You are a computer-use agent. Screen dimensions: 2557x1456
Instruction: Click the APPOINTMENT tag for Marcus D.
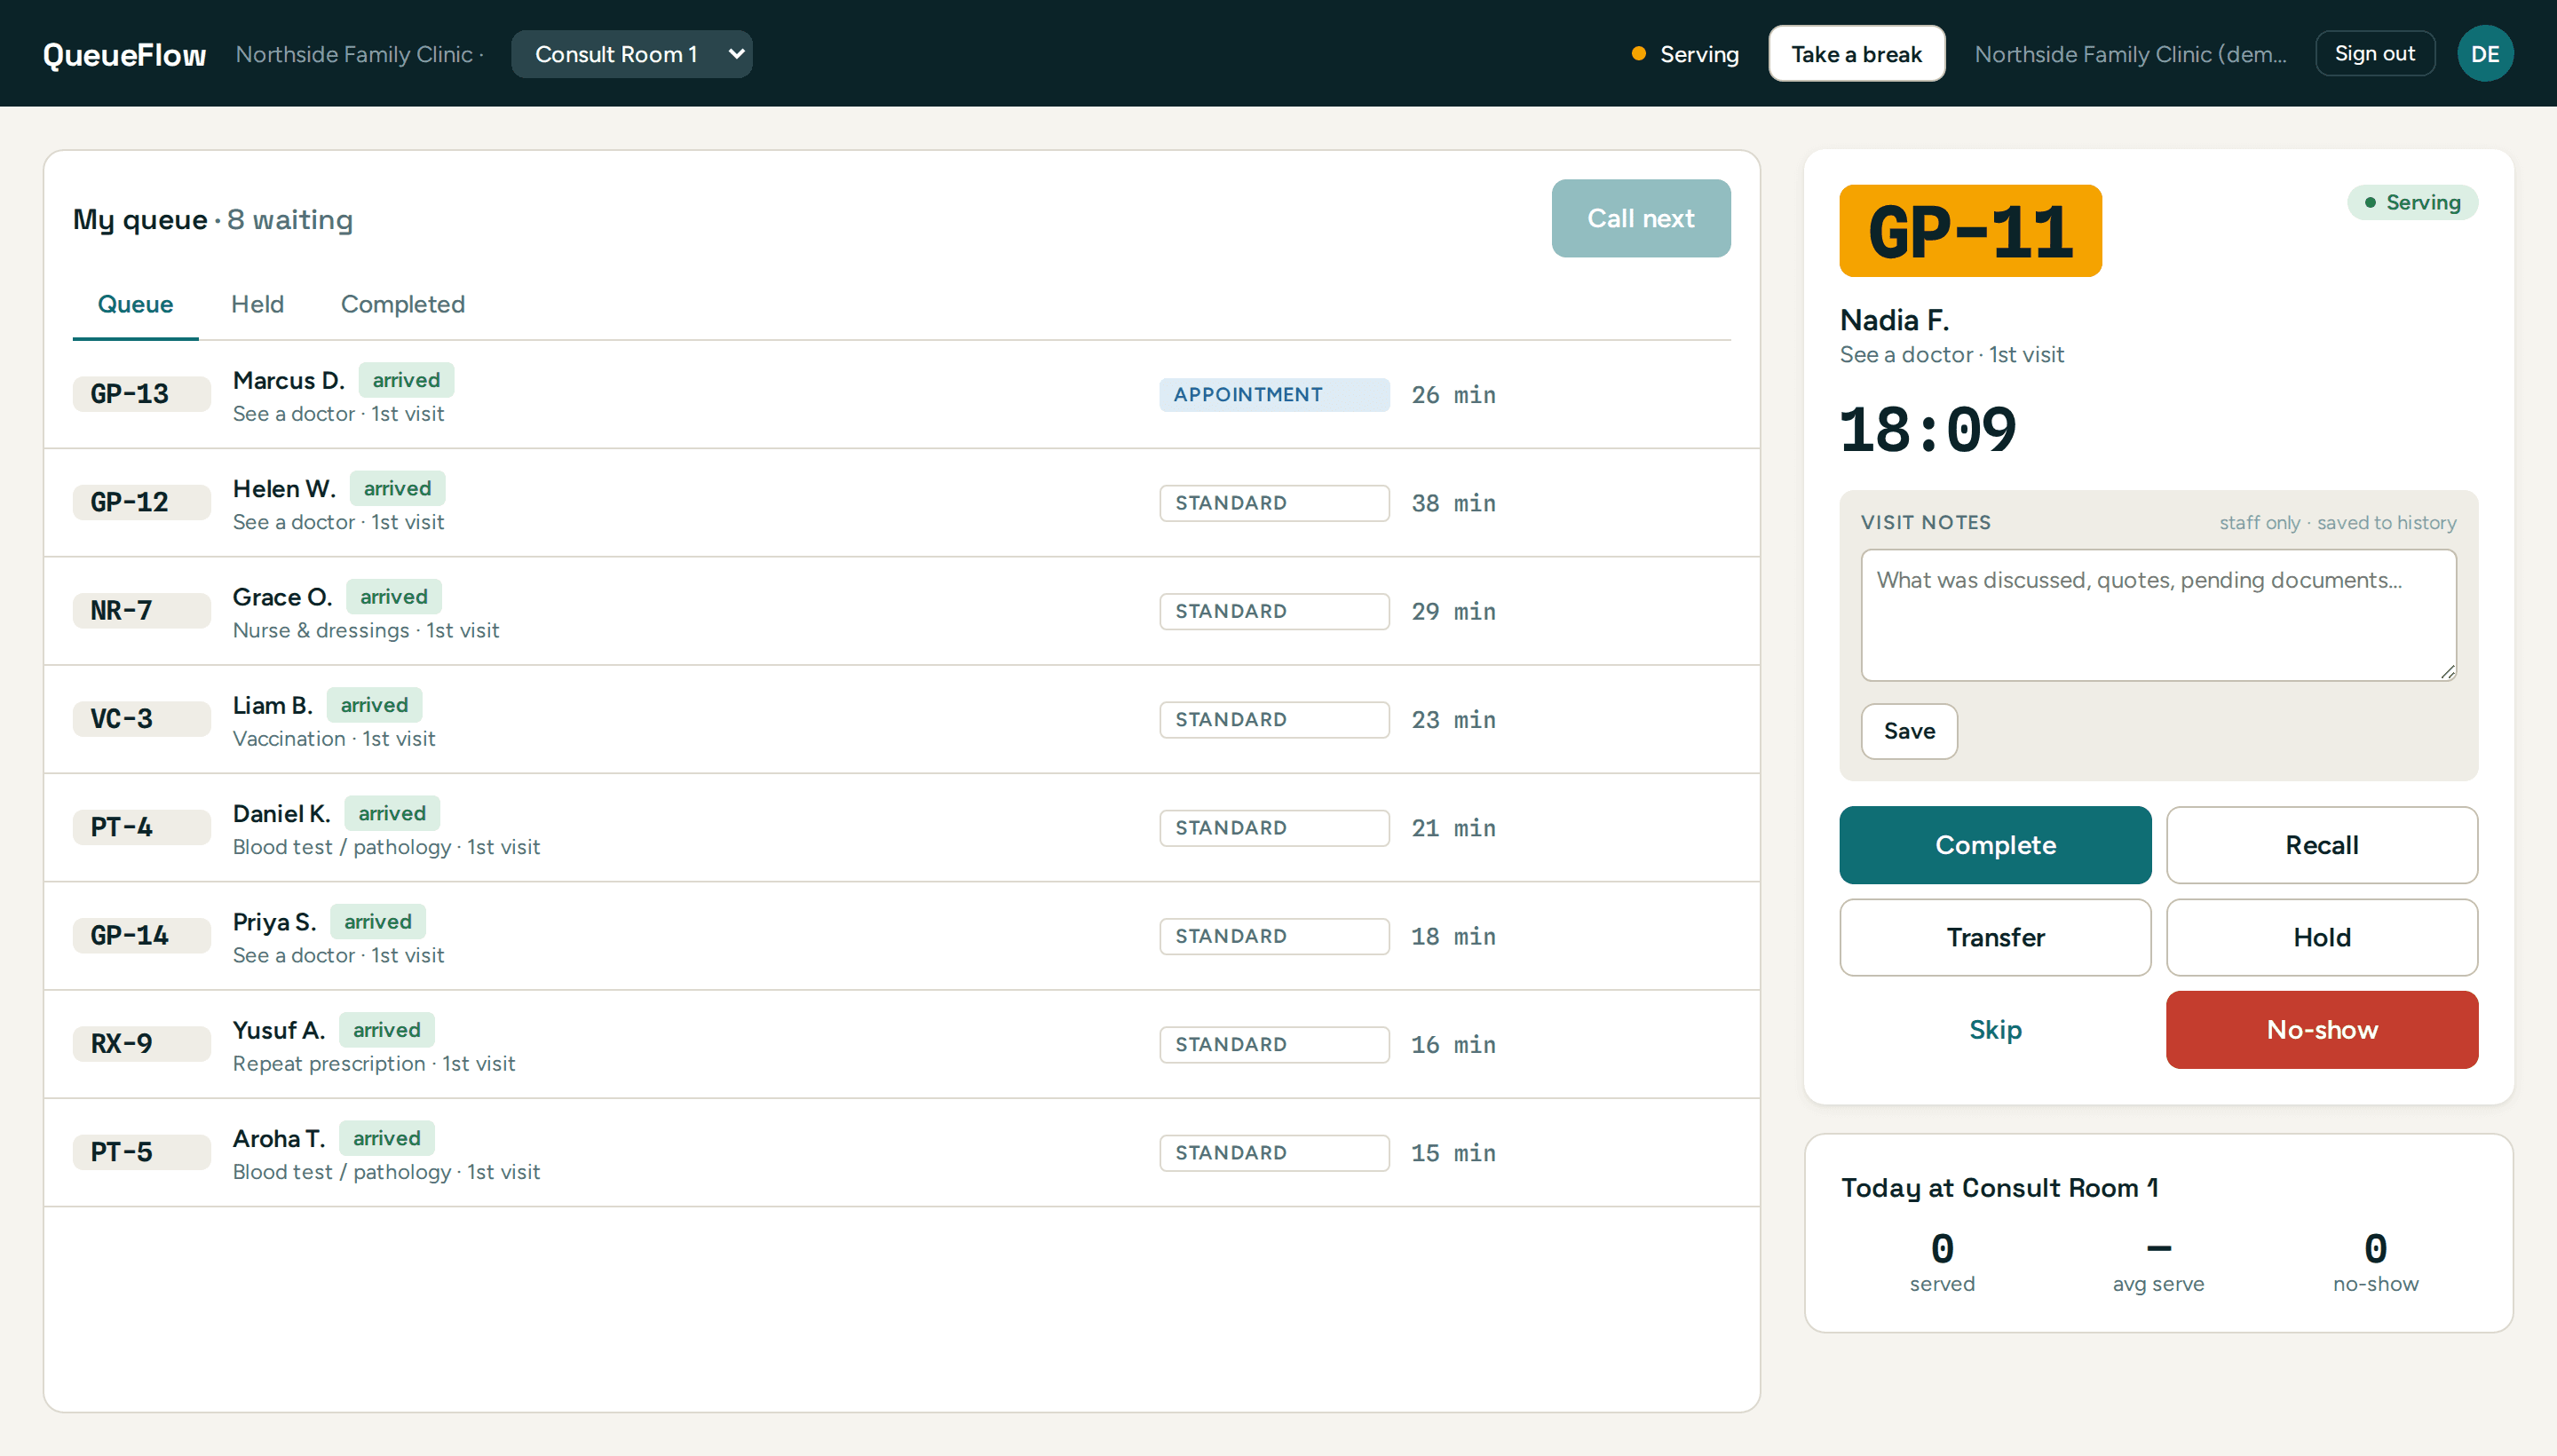click(1274, 395)
